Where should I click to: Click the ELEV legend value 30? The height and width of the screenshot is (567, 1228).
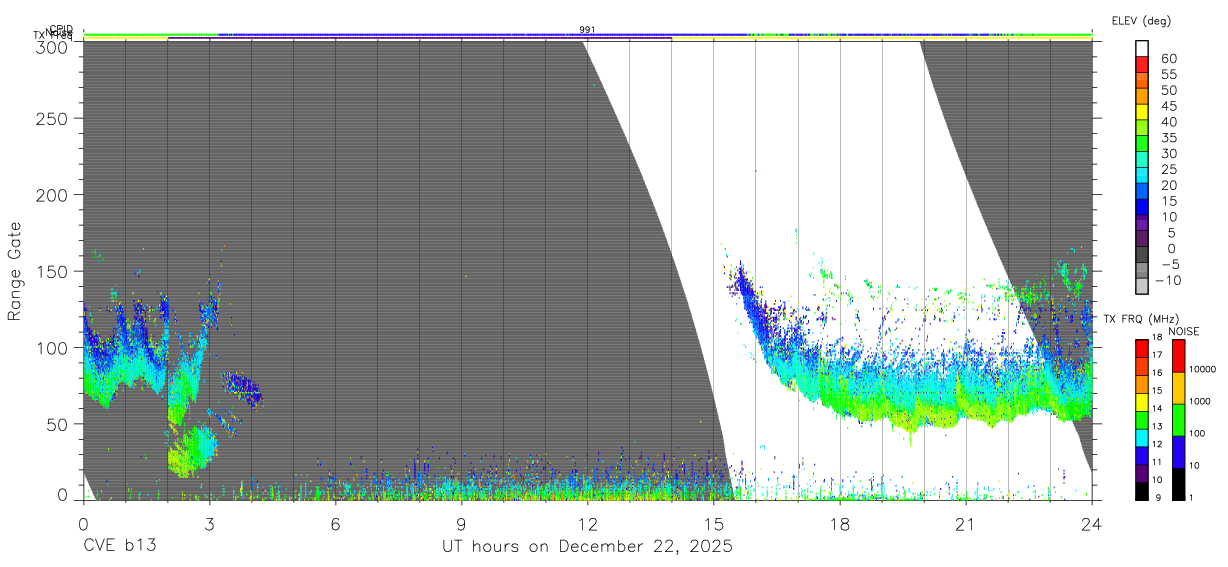tap(1169, 153)
